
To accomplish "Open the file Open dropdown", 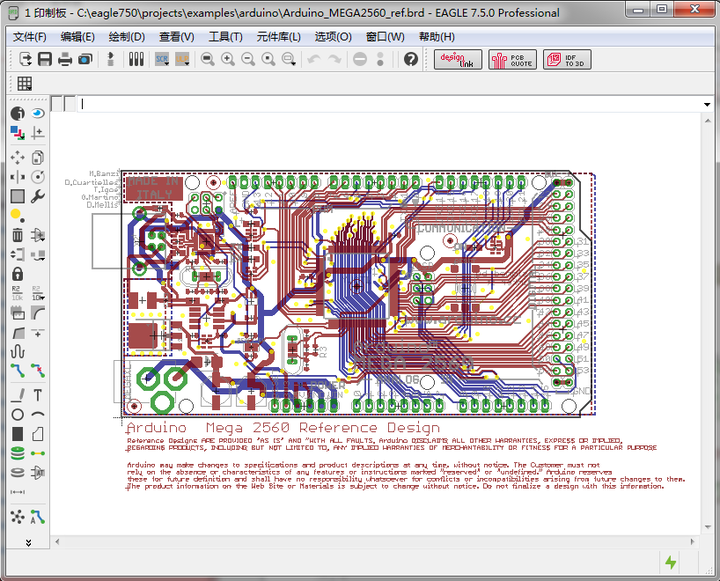I will 25,59.
